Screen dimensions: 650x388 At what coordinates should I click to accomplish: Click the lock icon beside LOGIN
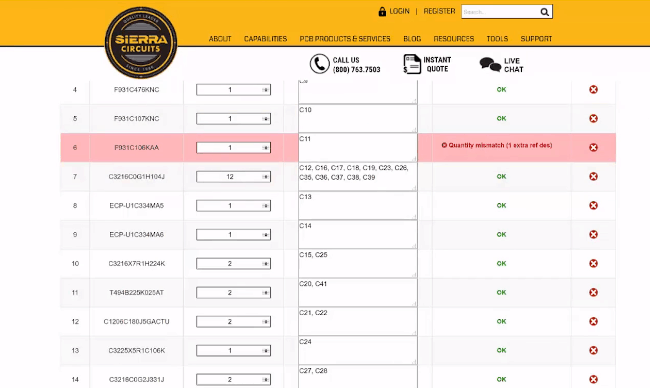(382, 12)
